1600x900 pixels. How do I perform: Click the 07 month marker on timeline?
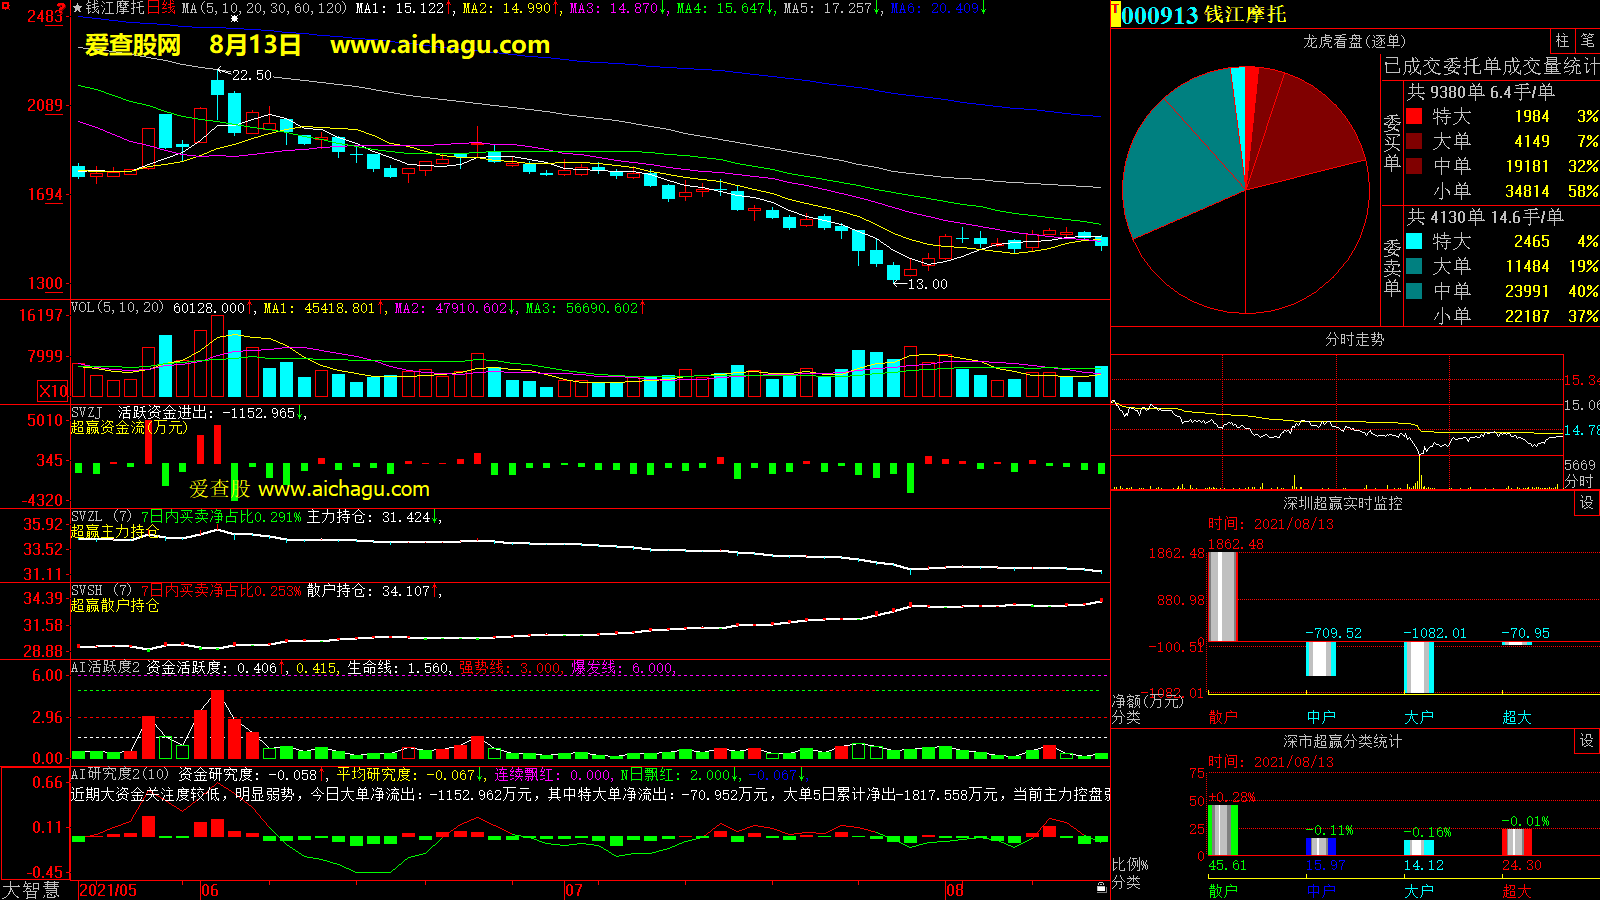pos(573,890)
